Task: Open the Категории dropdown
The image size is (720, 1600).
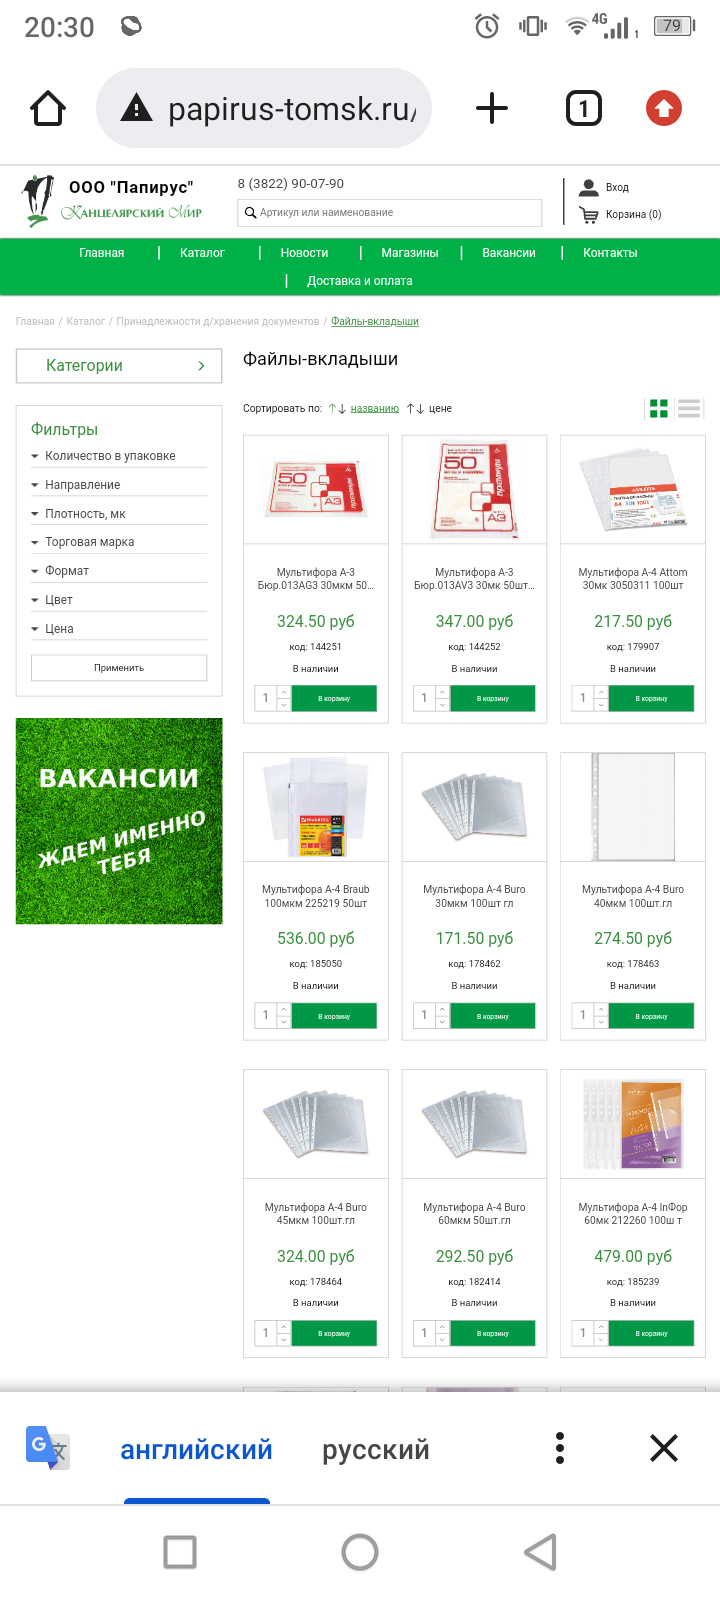Action: [x=119, y=366]
